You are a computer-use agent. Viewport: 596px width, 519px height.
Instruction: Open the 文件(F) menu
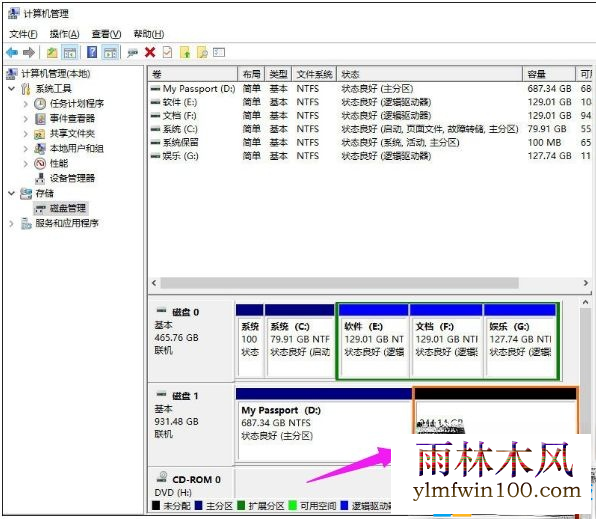point(23,34)
